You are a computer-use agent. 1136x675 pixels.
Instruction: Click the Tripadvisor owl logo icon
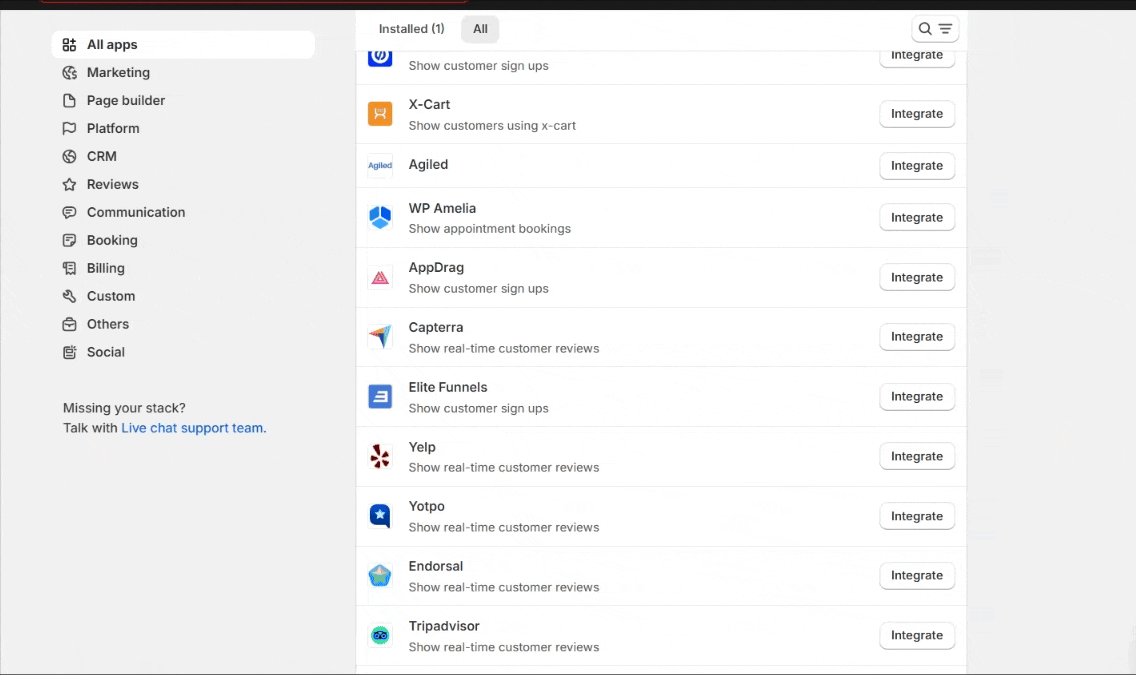point(380,636)
